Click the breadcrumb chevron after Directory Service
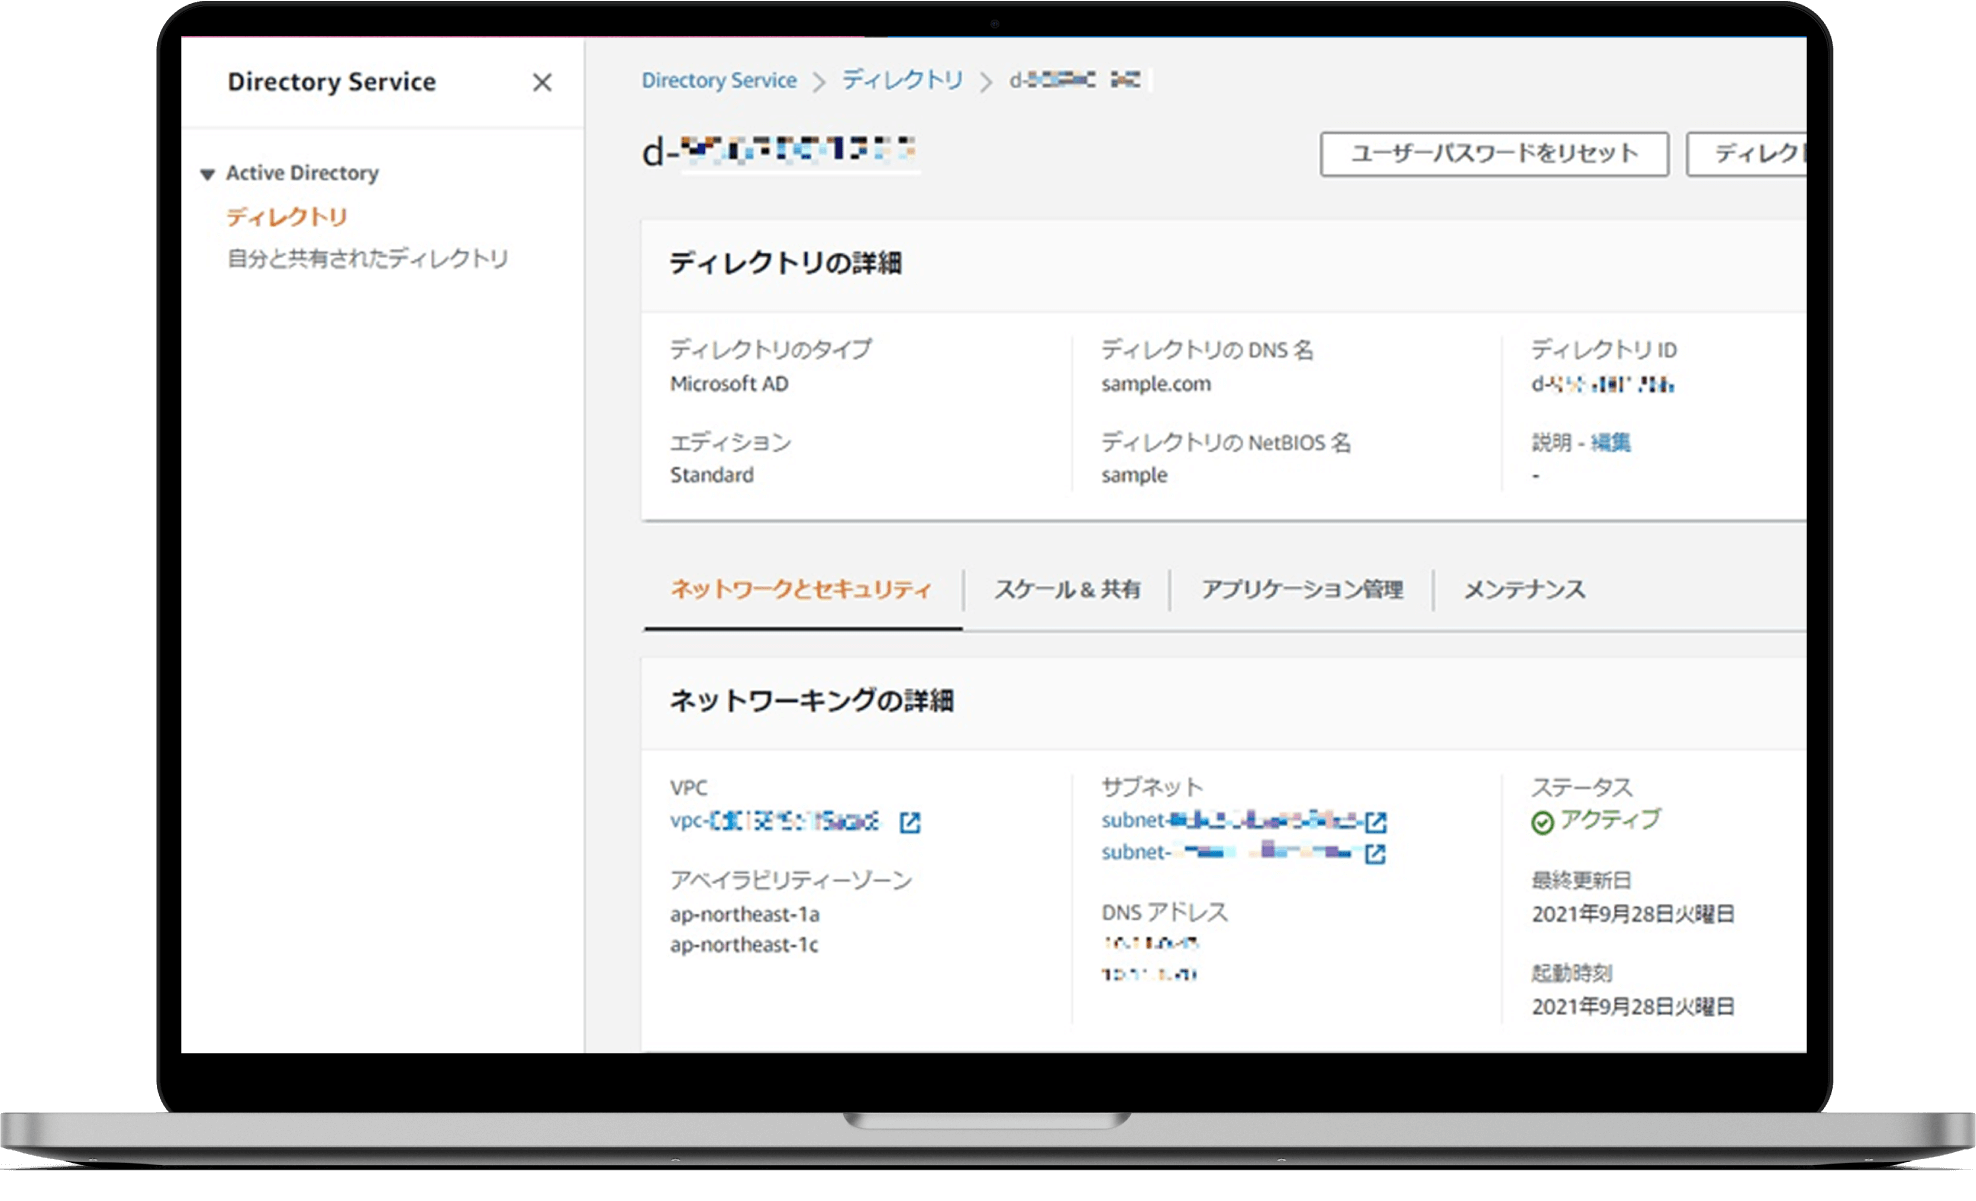The image size is (1976, 1201). point(819,82)
